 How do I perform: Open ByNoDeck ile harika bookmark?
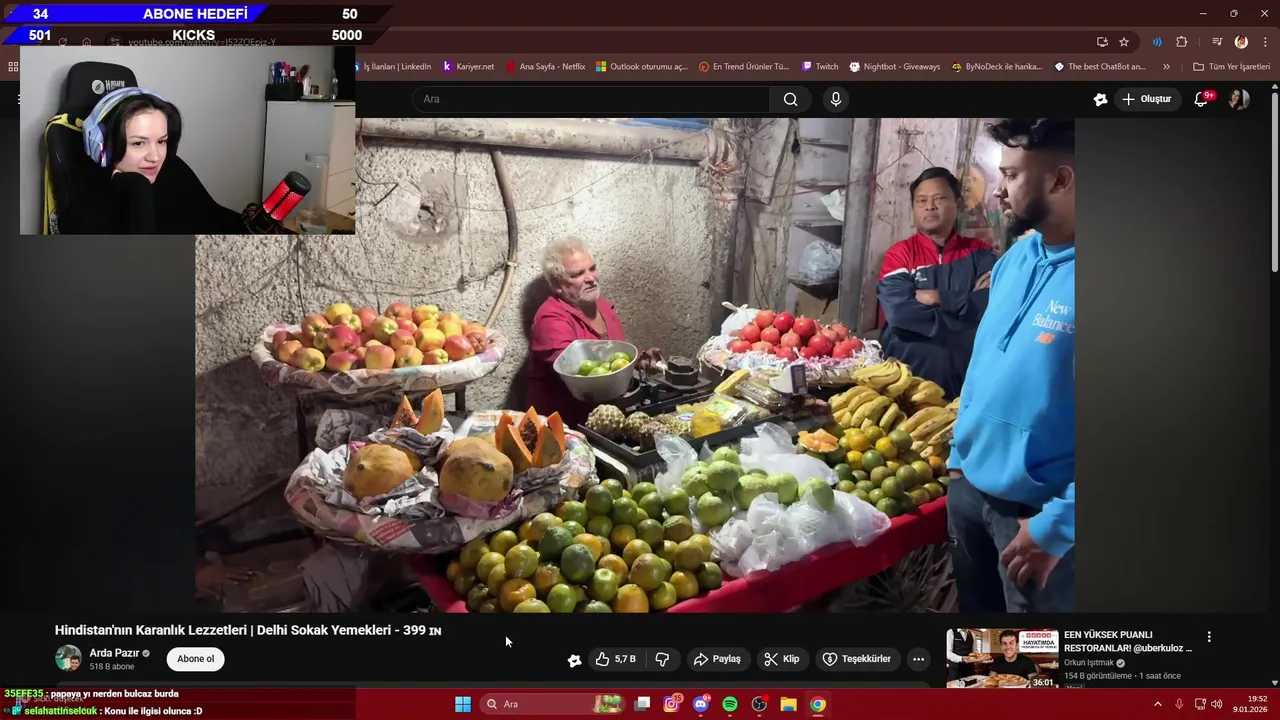[x=996, y=67]
